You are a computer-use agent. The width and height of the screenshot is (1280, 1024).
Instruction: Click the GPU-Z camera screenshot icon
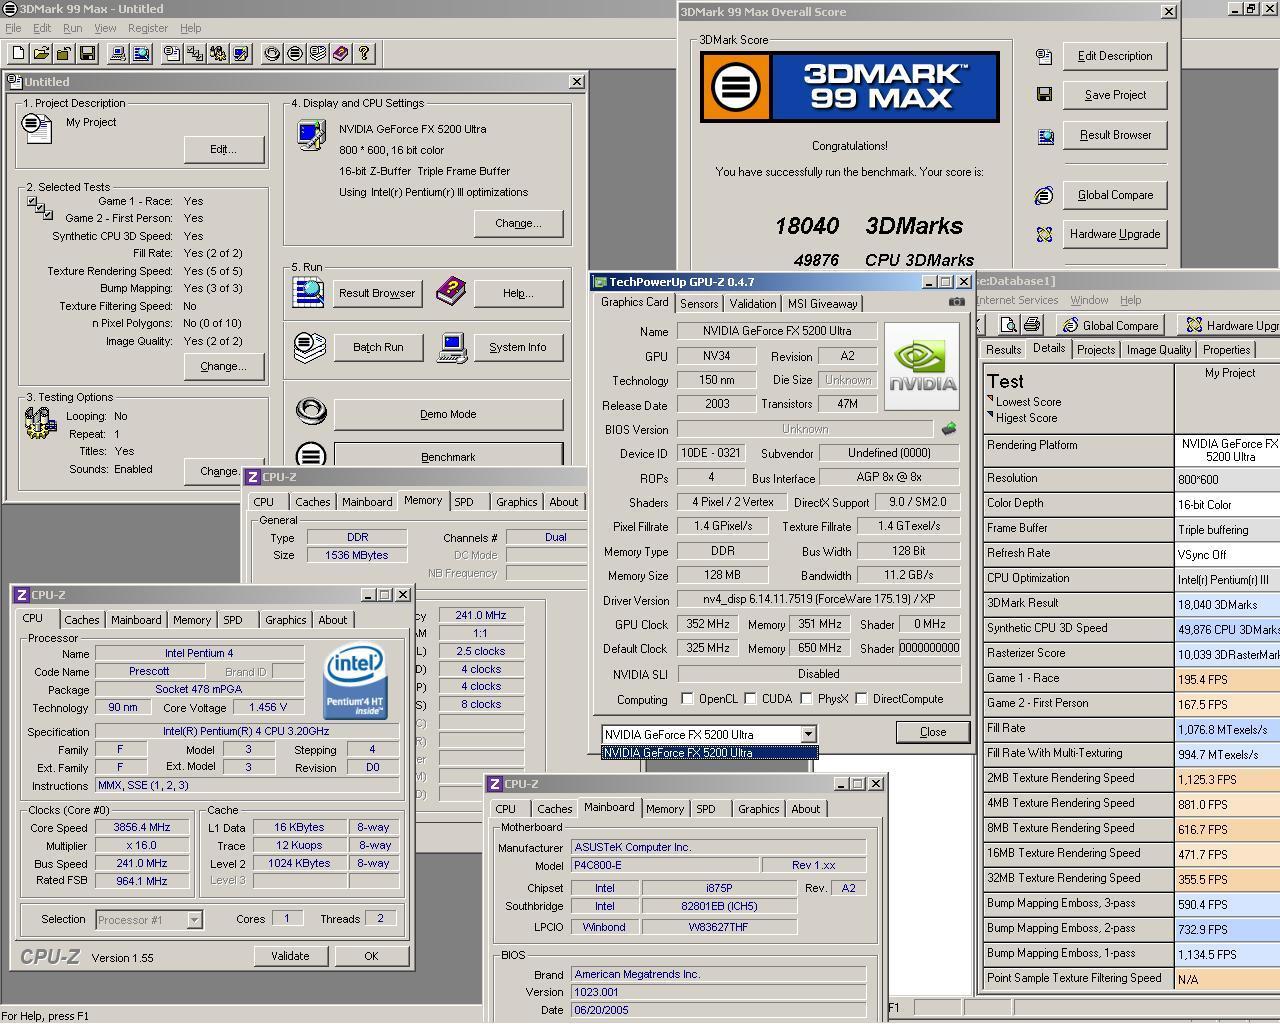(957, 302)
